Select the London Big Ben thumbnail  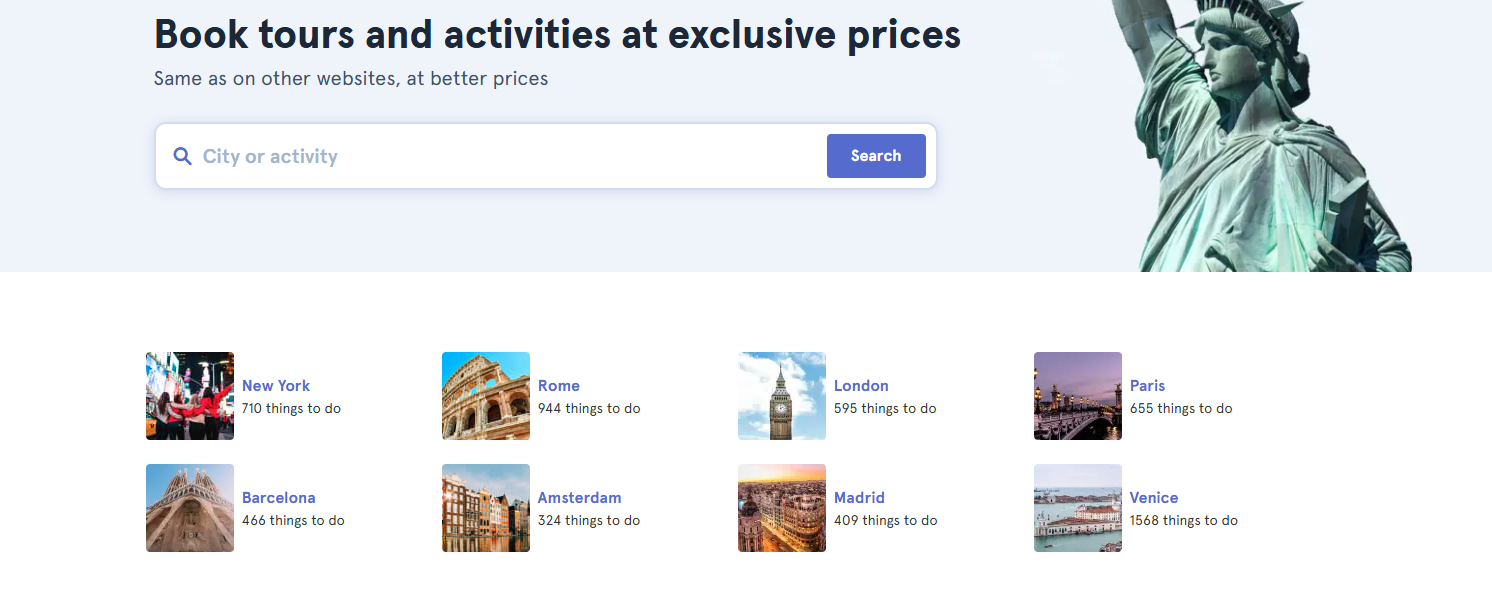(782, 396)
